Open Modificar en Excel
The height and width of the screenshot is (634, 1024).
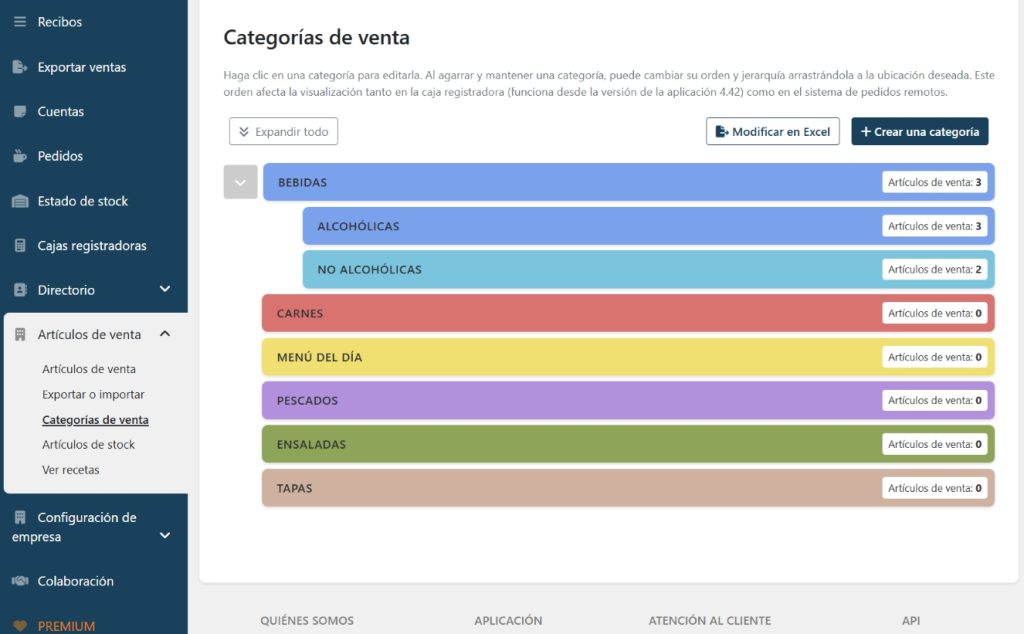pyautogui.click(x=772, y=131)
